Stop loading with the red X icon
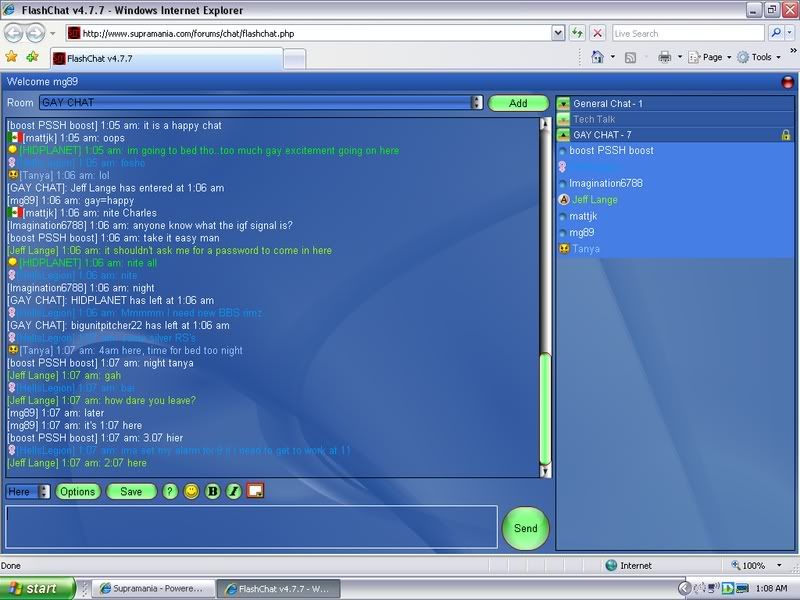Screen dimensions: 800x600 click(x=597, y=34)
